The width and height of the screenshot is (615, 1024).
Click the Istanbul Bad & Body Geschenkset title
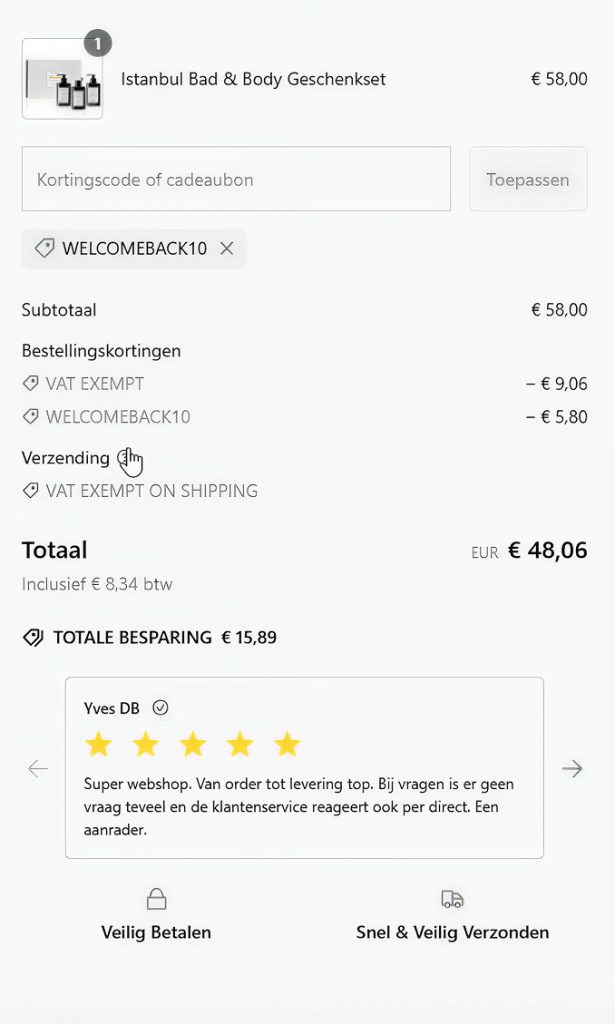pos(253,80)
